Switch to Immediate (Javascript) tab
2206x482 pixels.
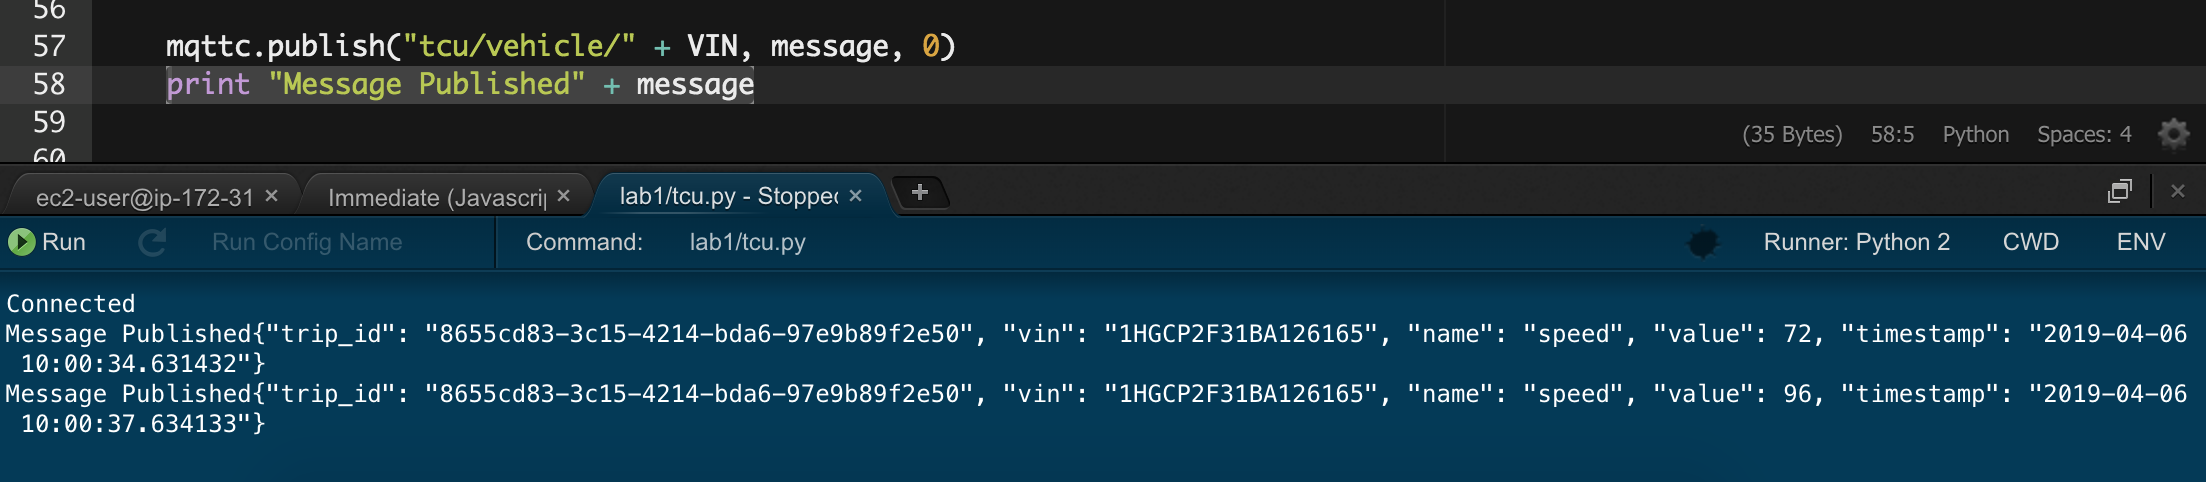click(437, 197)
